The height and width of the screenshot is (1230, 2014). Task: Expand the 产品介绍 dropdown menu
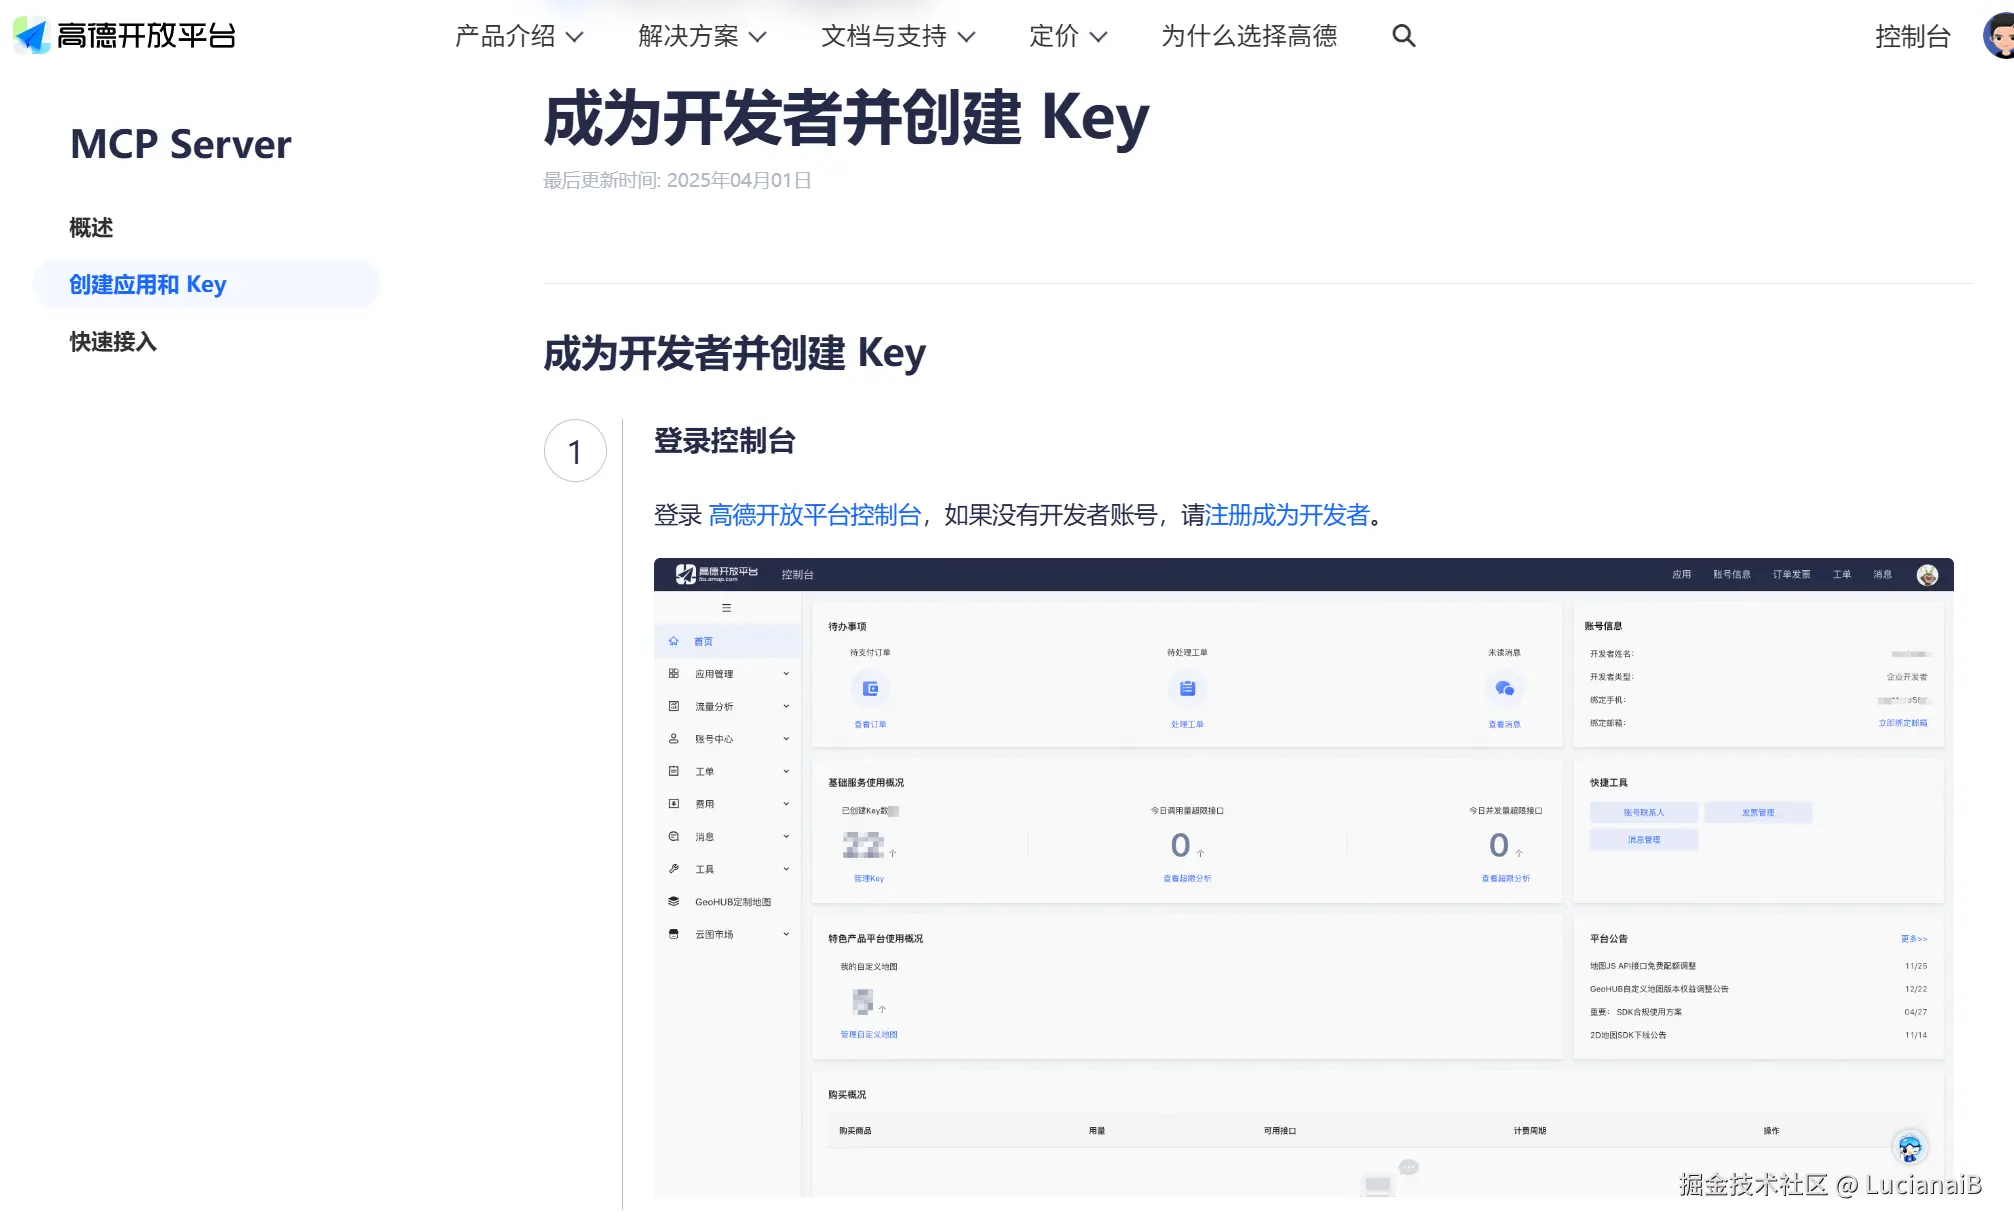click(518, 36)
